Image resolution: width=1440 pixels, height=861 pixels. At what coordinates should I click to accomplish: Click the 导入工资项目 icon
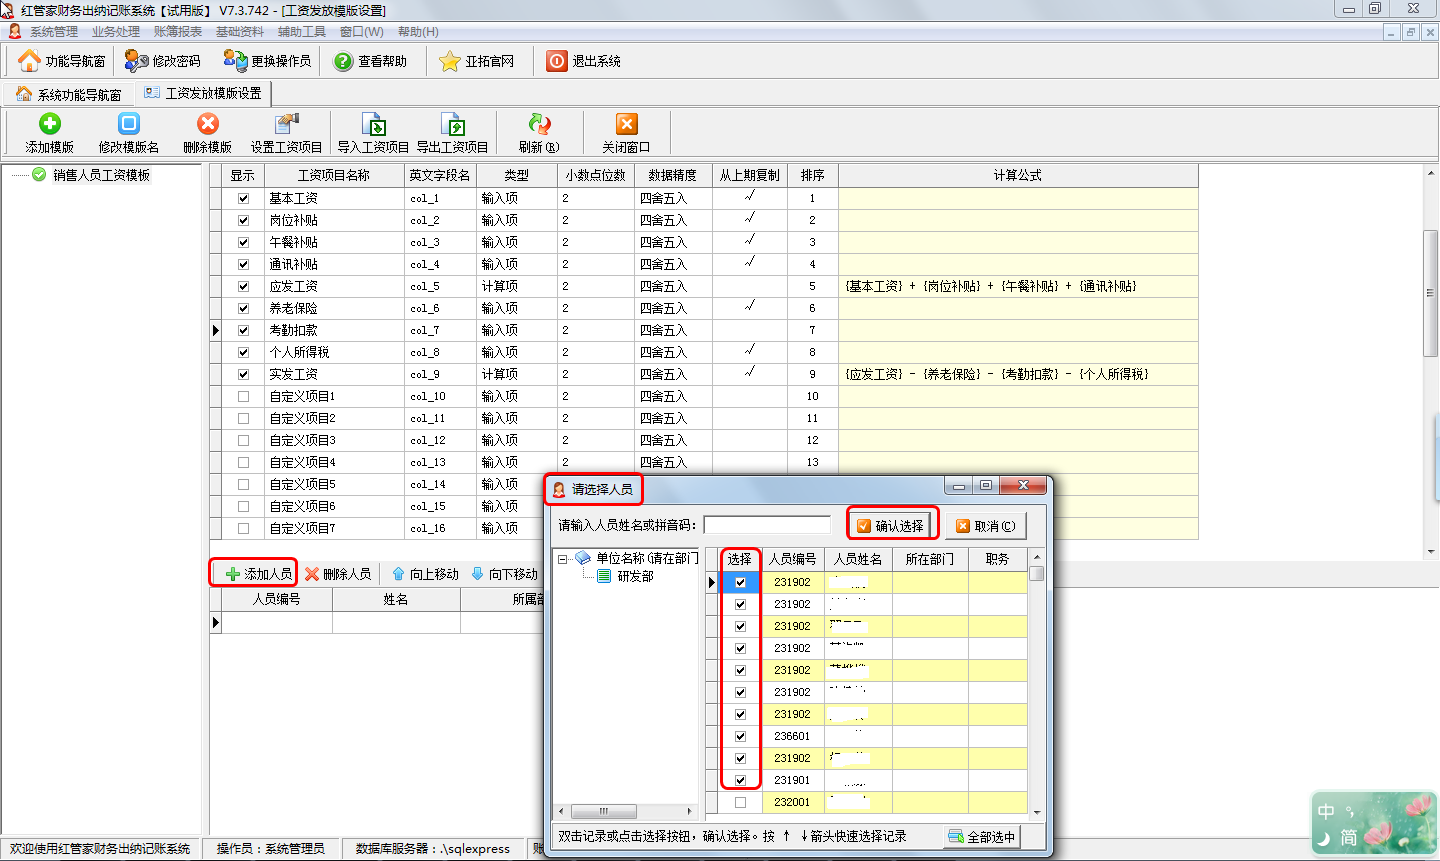pyautogui.click(x=373, y=125)
